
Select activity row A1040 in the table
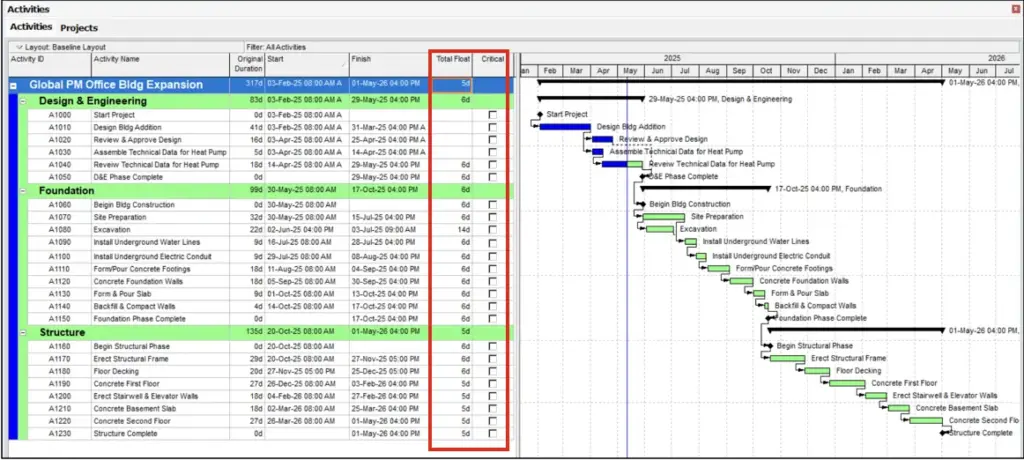click(61, 164)
